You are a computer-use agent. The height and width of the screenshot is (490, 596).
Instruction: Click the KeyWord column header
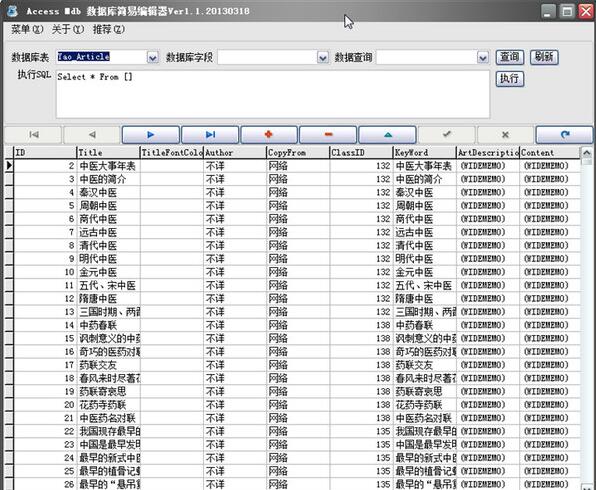point(424,152)
